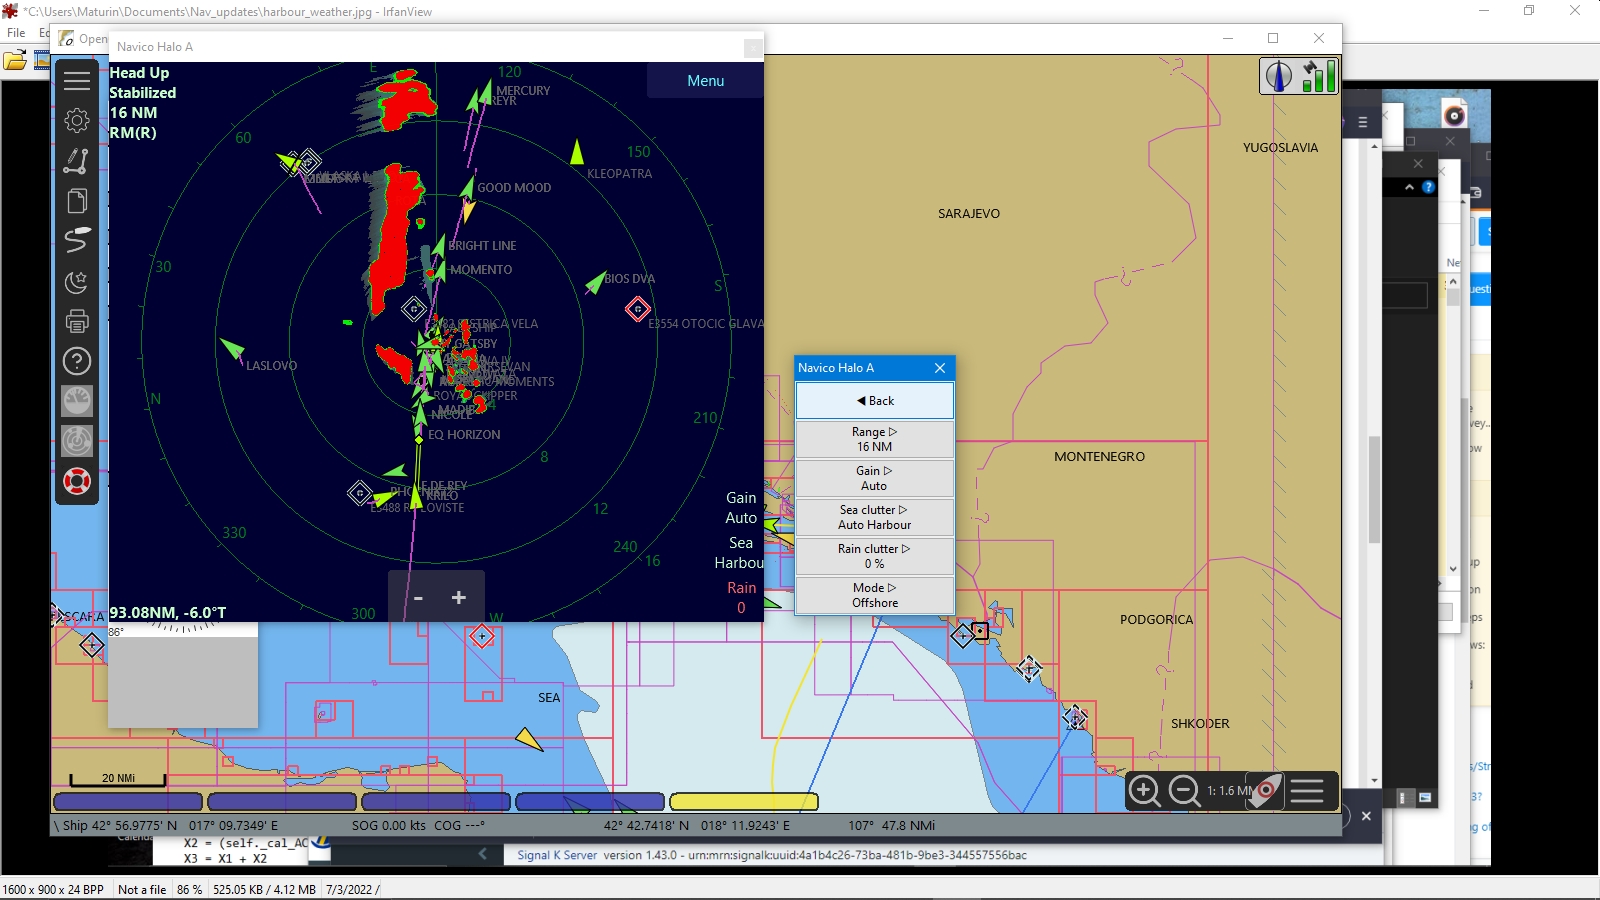This screenshot has height=900, width=1600.
Task: Open the OpenCPN options settings gear
Action: pos(77,120)
